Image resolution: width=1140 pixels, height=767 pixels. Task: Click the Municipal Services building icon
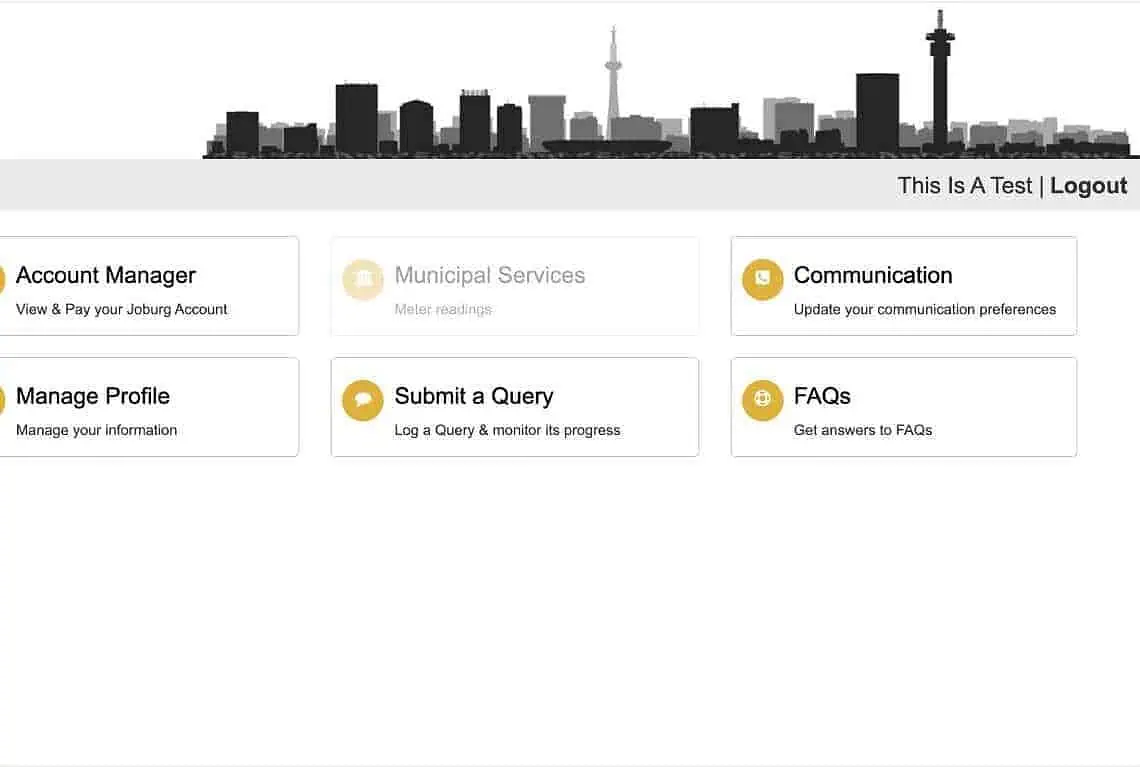click(363, 280)
